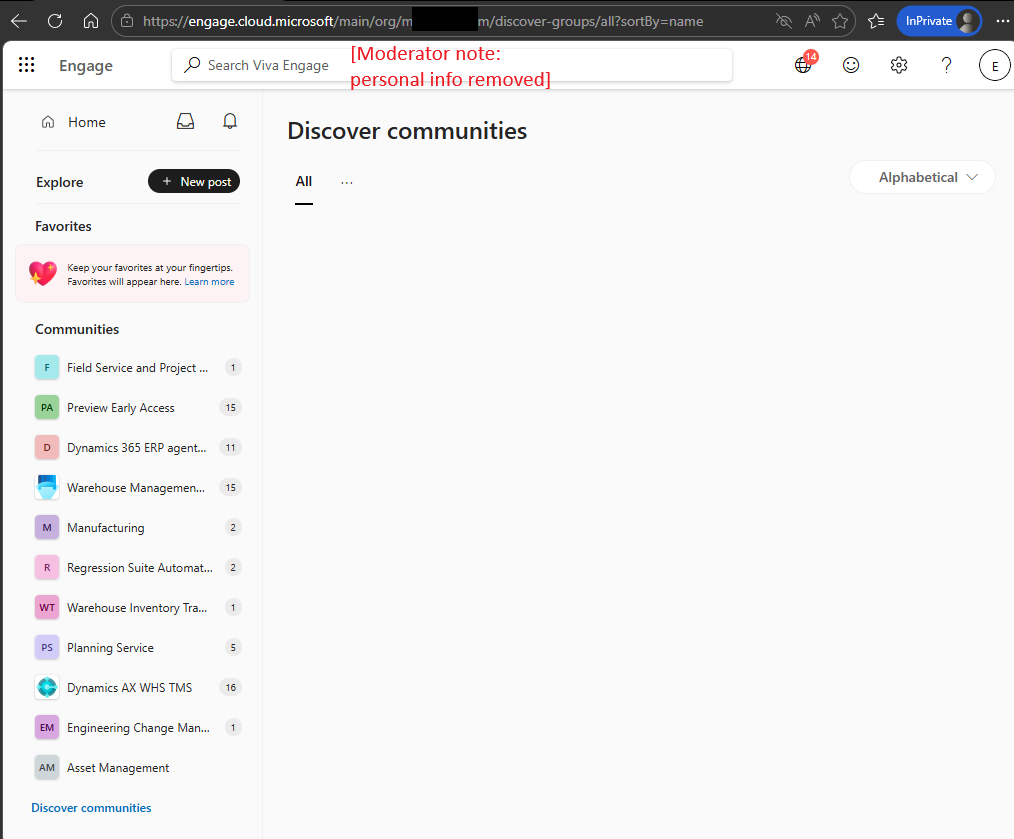Click the browser address bar URL

423,21
